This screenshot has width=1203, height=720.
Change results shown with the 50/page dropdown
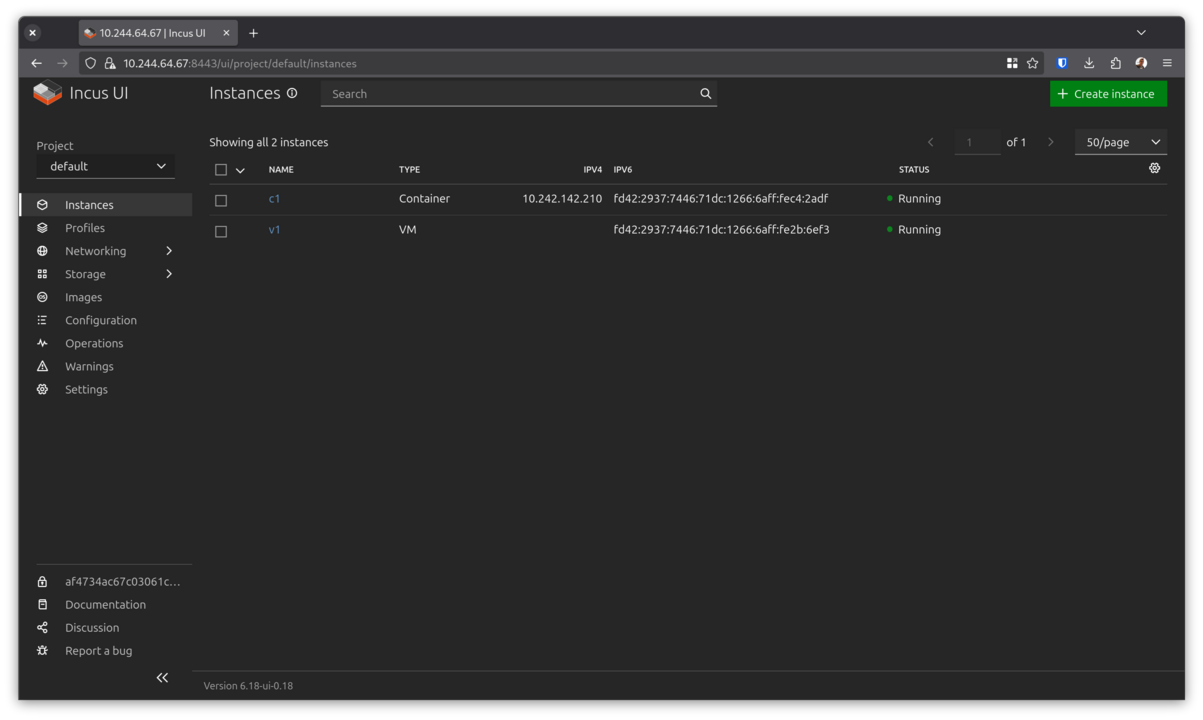coord(1120,142)
